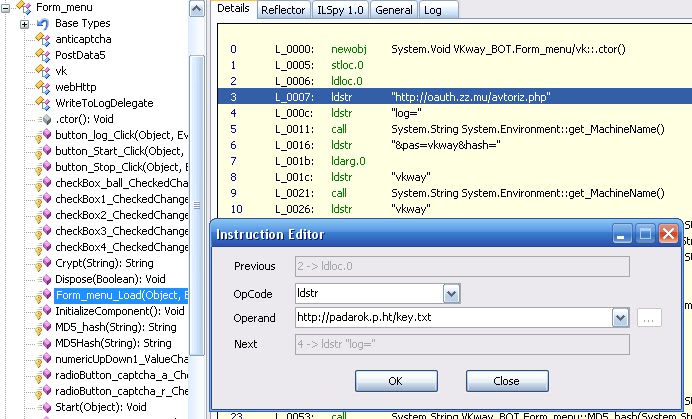Viewport: 692px width, 419px height.
Task: Close the Instruction Editor with the X
Action: pos(668,234)
